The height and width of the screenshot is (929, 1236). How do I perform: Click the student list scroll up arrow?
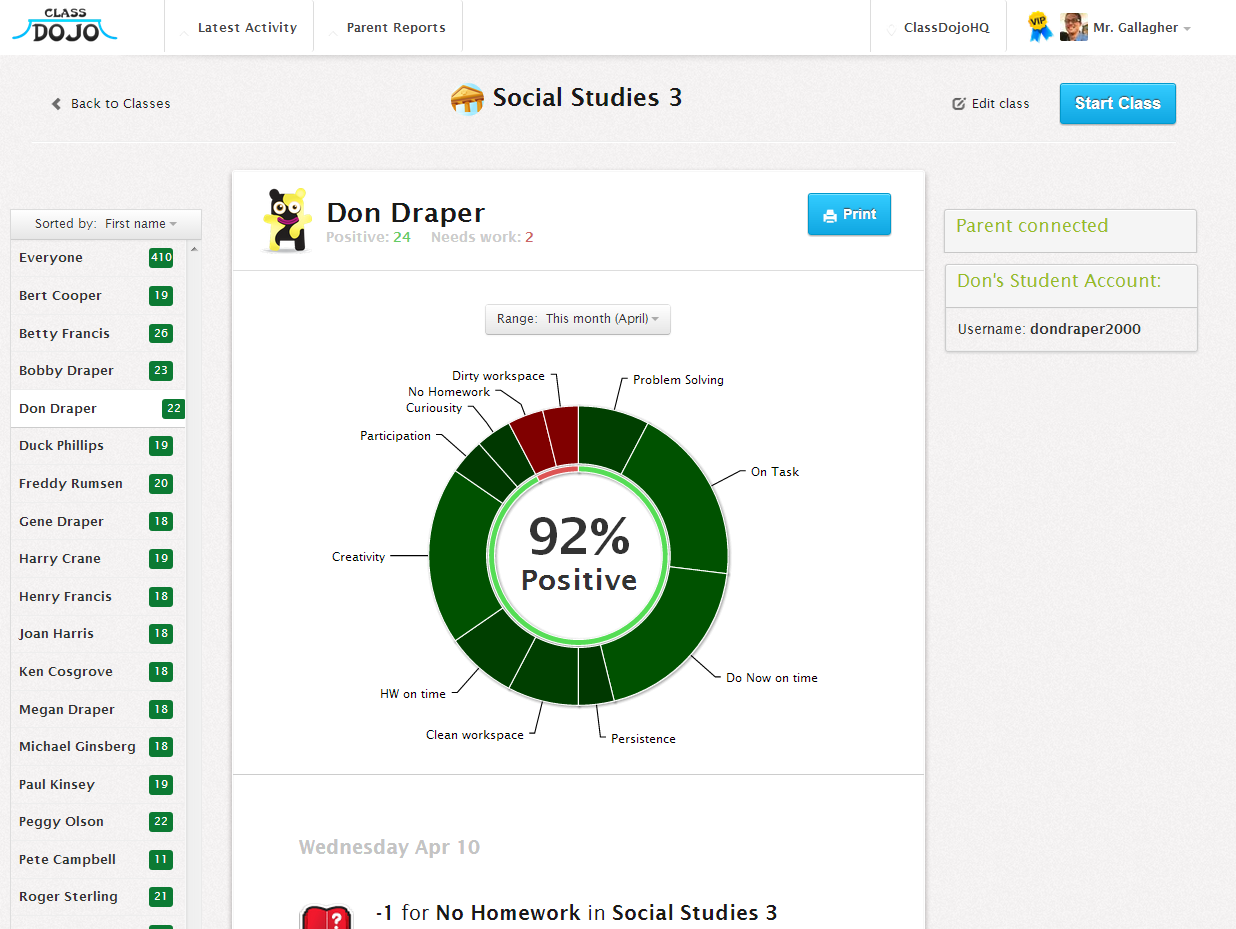click(194, 249)
